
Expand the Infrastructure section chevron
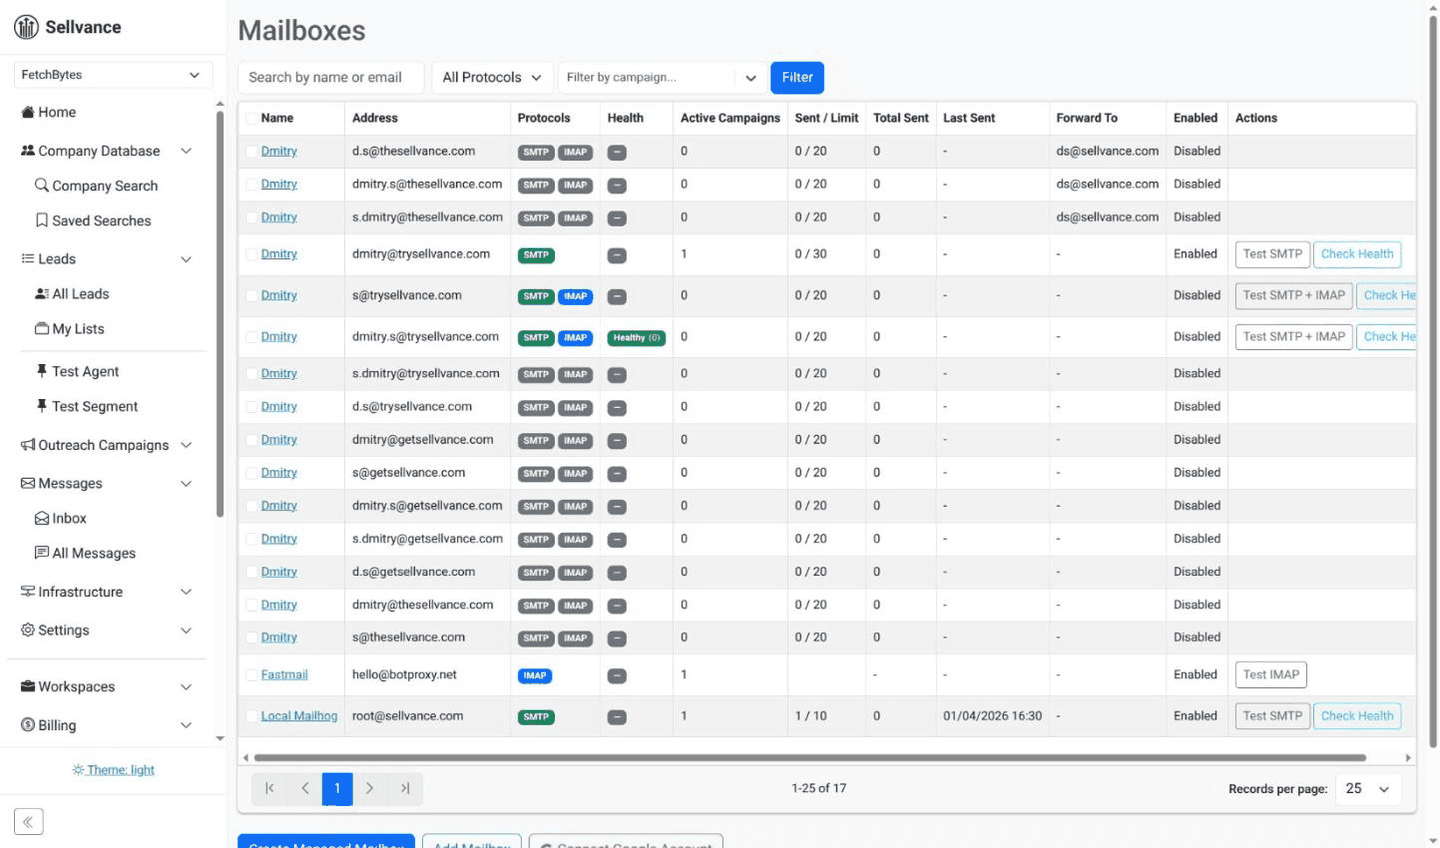pos(186,592)
